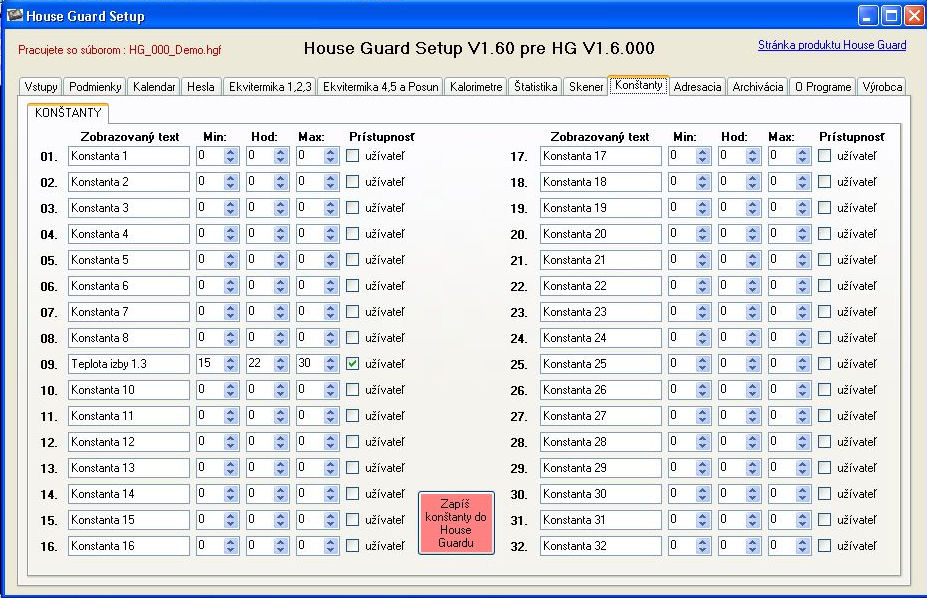Click the Konstanta 15 name field
927x598 pixels.
click(129, 520)
